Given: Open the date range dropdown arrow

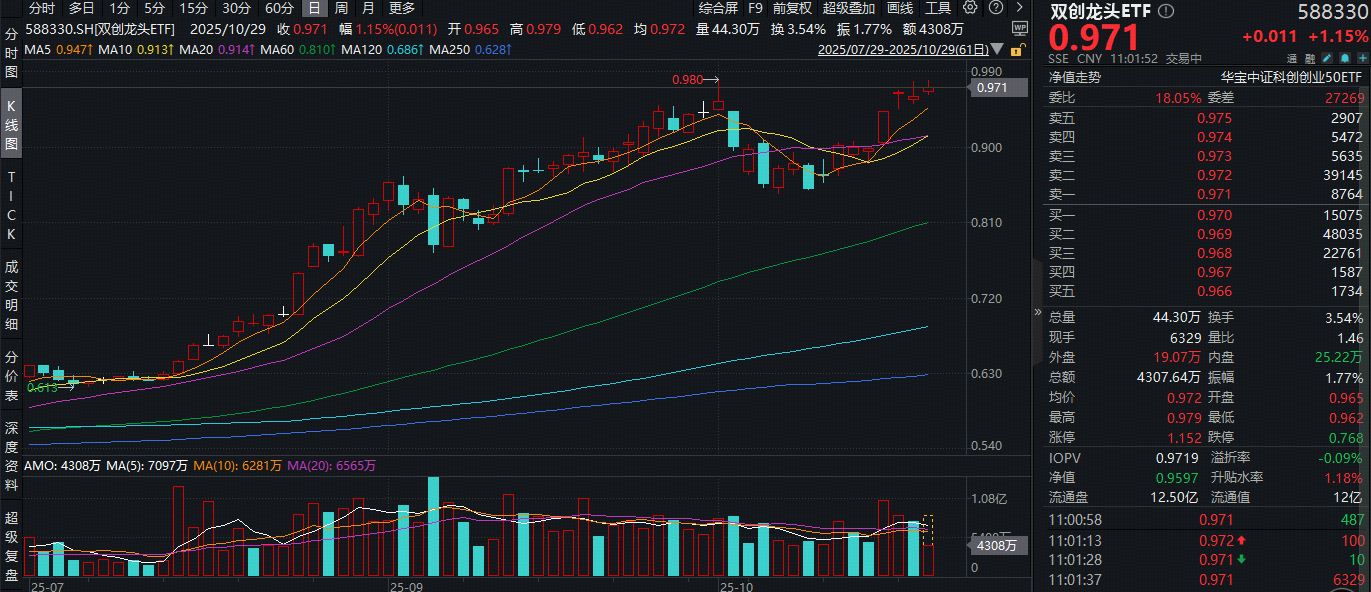Looking at the screenshot, I should pyautogui.click(x=996, y=49).
